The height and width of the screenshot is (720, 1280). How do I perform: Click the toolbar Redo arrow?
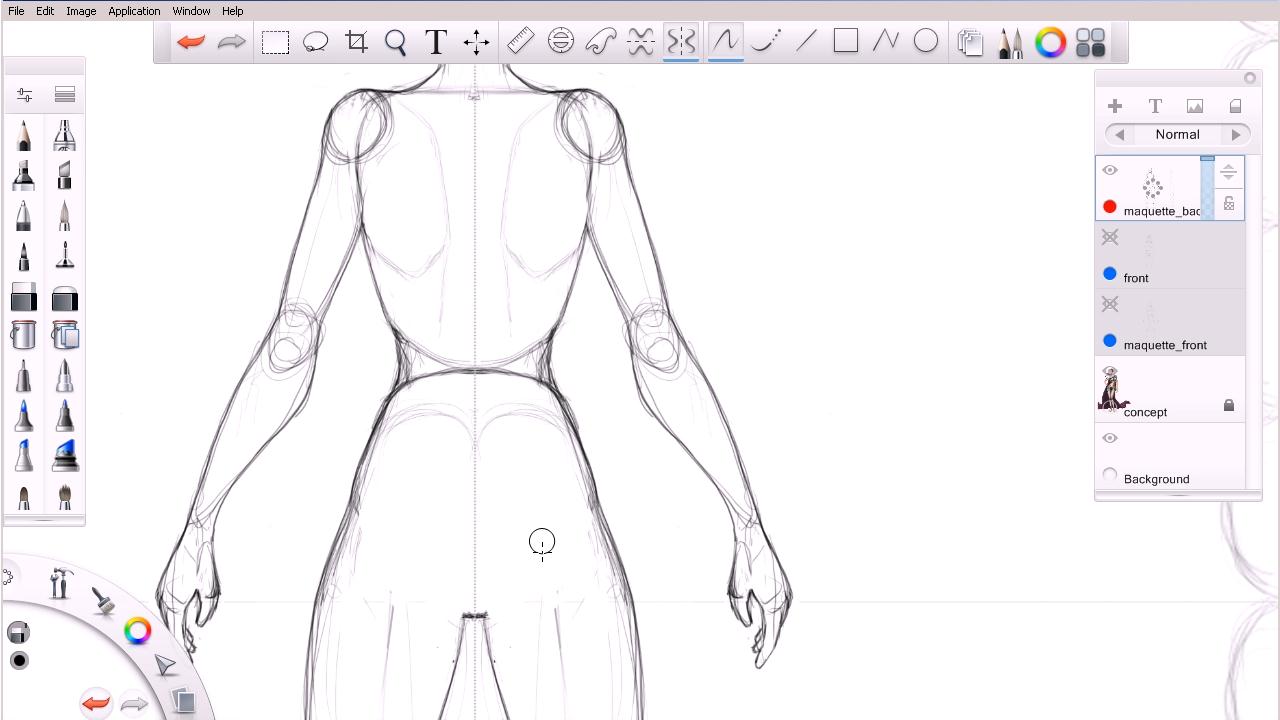(x=231, y=42)
